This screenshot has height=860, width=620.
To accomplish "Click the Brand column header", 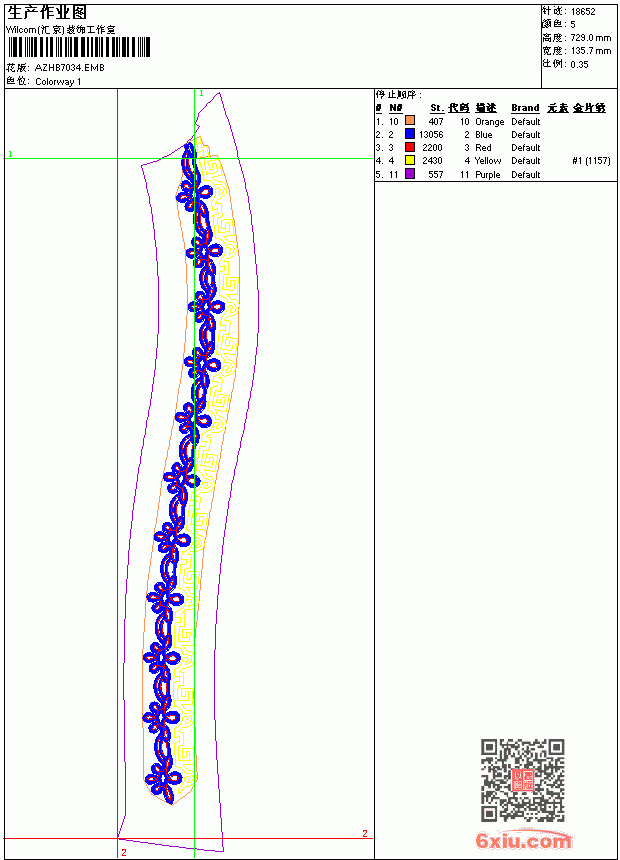I will [525, 108].
